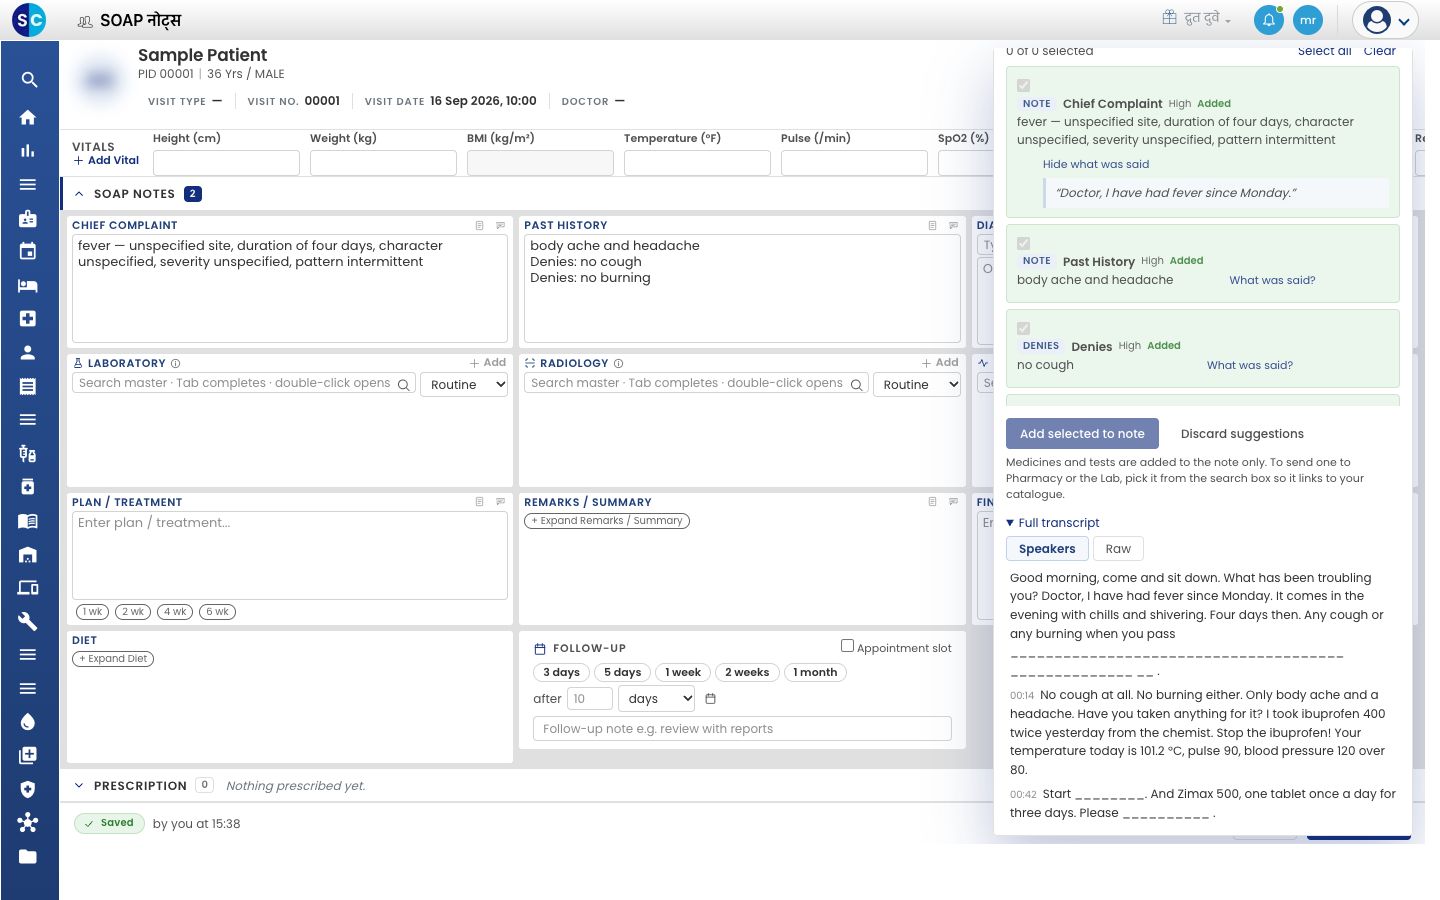
Task: Select the 1 week follow-up chip
Action: tap(683, 673)
